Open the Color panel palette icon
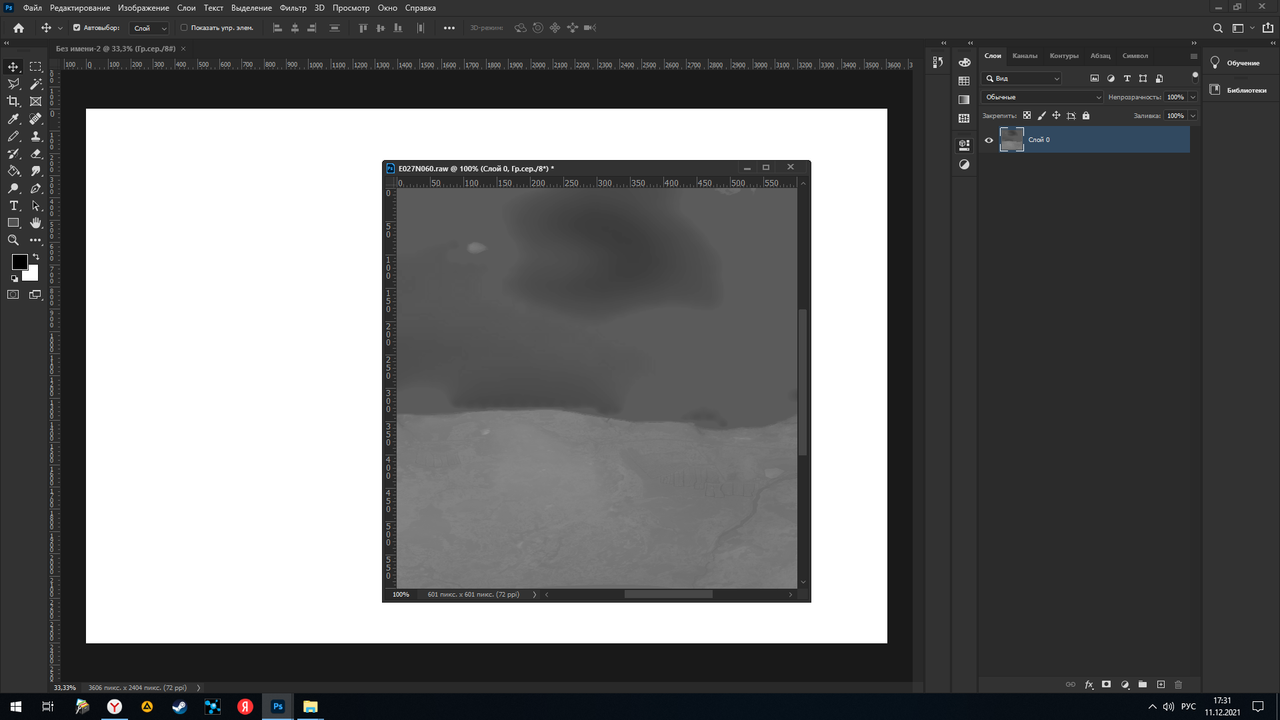The width and height of the screenshot is (1280, 720). pos(964,62)
